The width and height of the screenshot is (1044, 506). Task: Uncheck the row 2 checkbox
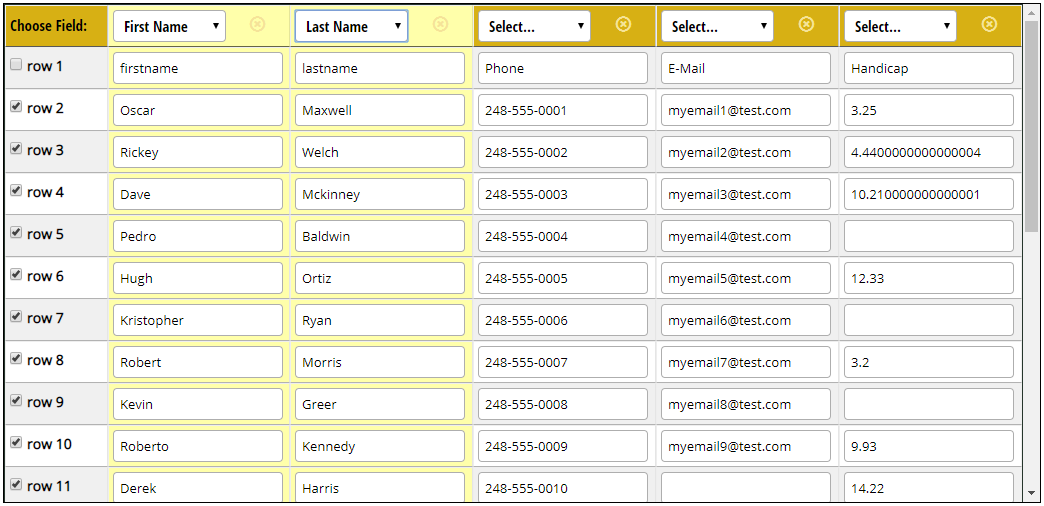click(x=16, y=107)
